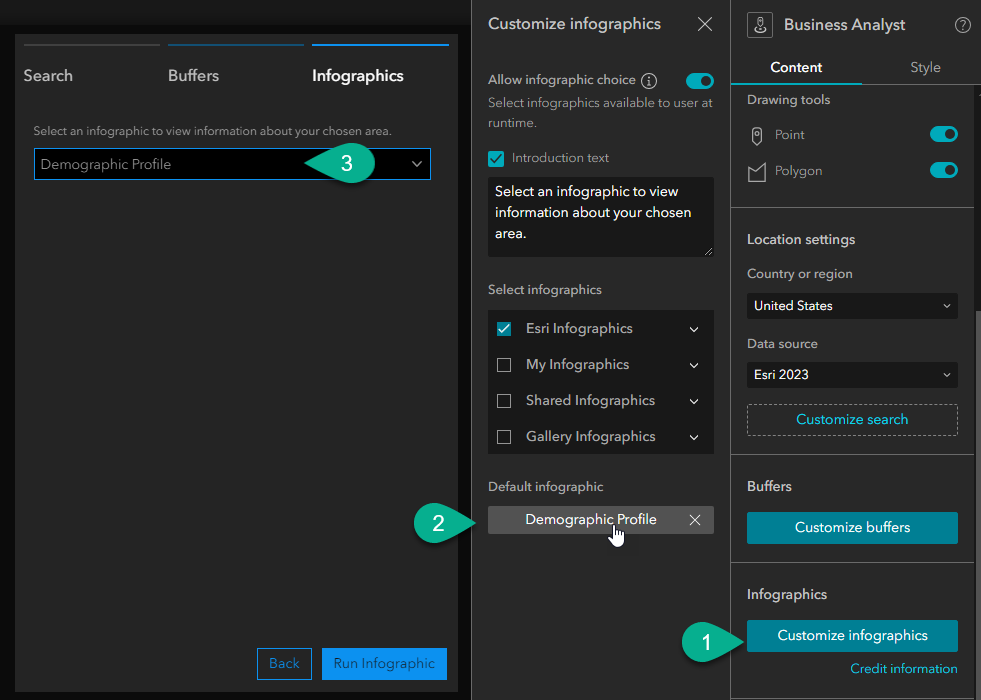Open the Business Analyst help icon
This screenshot has height=700, width=981.
(963, 25)
